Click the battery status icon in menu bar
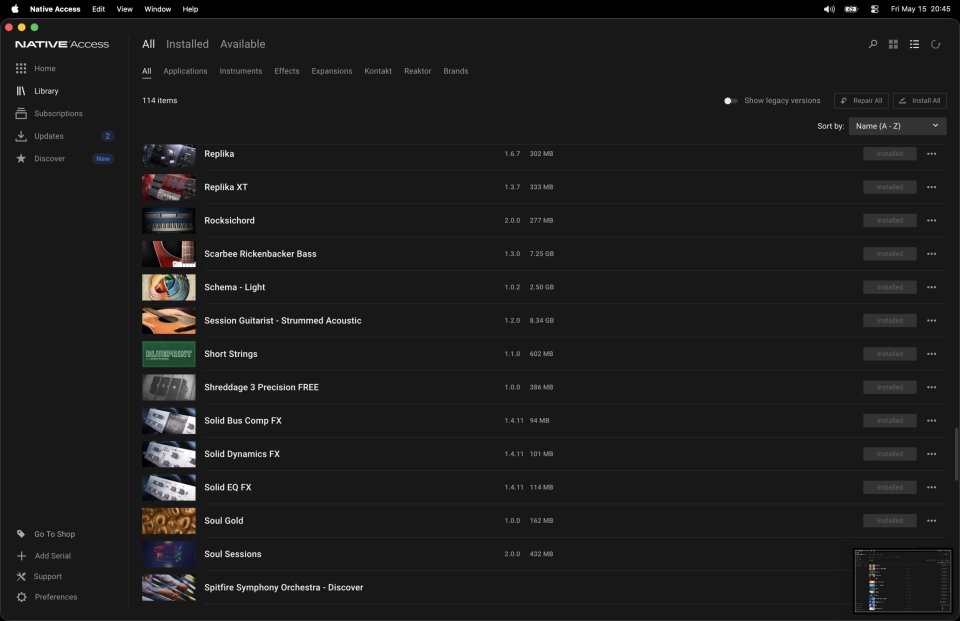 point(851,9)
